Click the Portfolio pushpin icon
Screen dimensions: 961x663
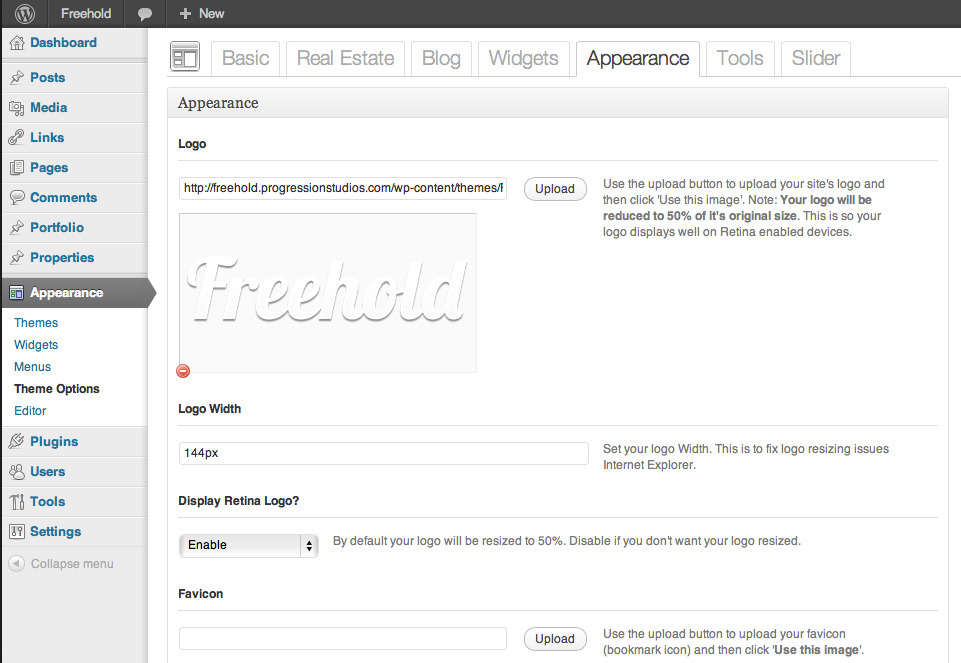(17, 227)
